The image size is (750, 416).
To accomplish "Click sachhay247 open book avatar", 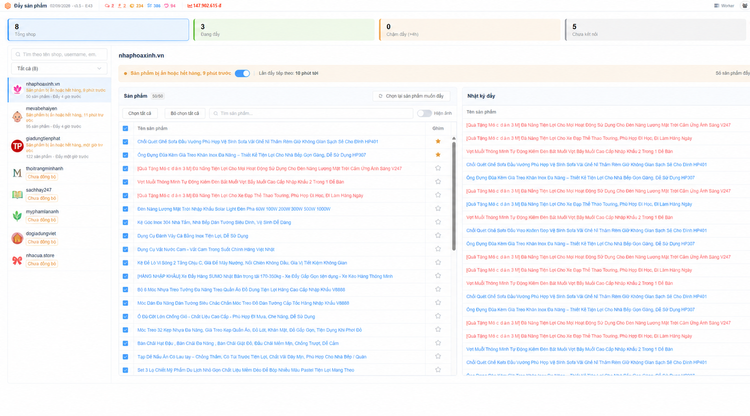I will click(x=17, y=194).
